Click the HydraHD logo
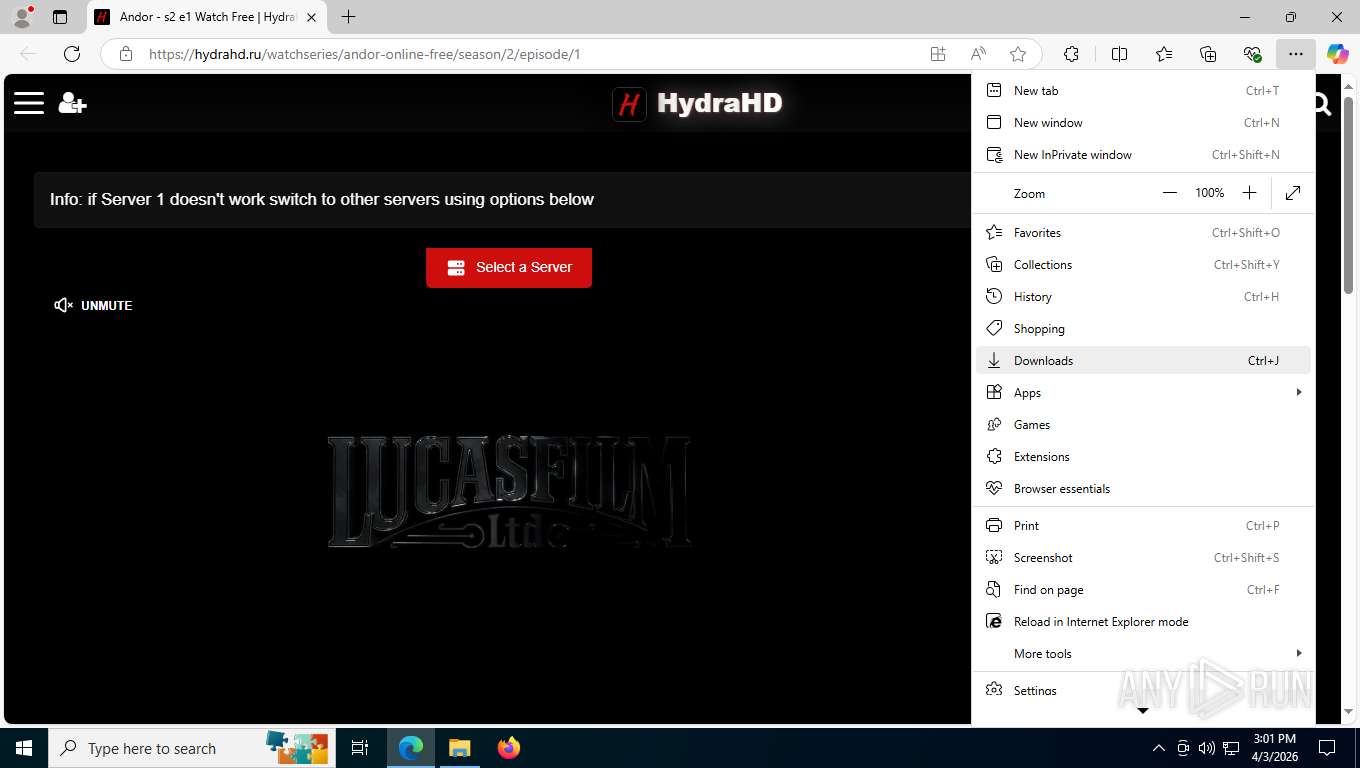Image resolution: width=1360 pixels, height=768 pixels. coord(697,103)
